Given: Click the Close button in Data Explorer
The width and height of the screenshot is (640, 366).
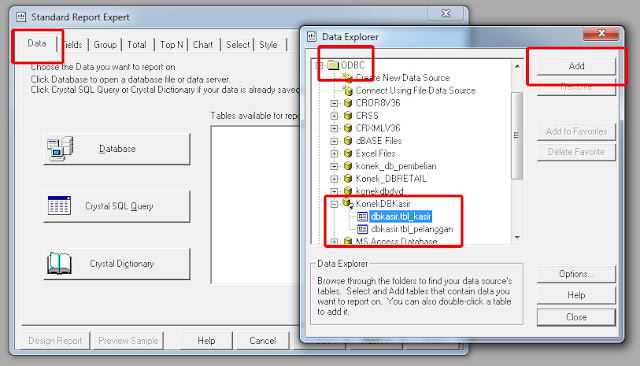Looking at the screenshot, I should click(x=576, y=317).
